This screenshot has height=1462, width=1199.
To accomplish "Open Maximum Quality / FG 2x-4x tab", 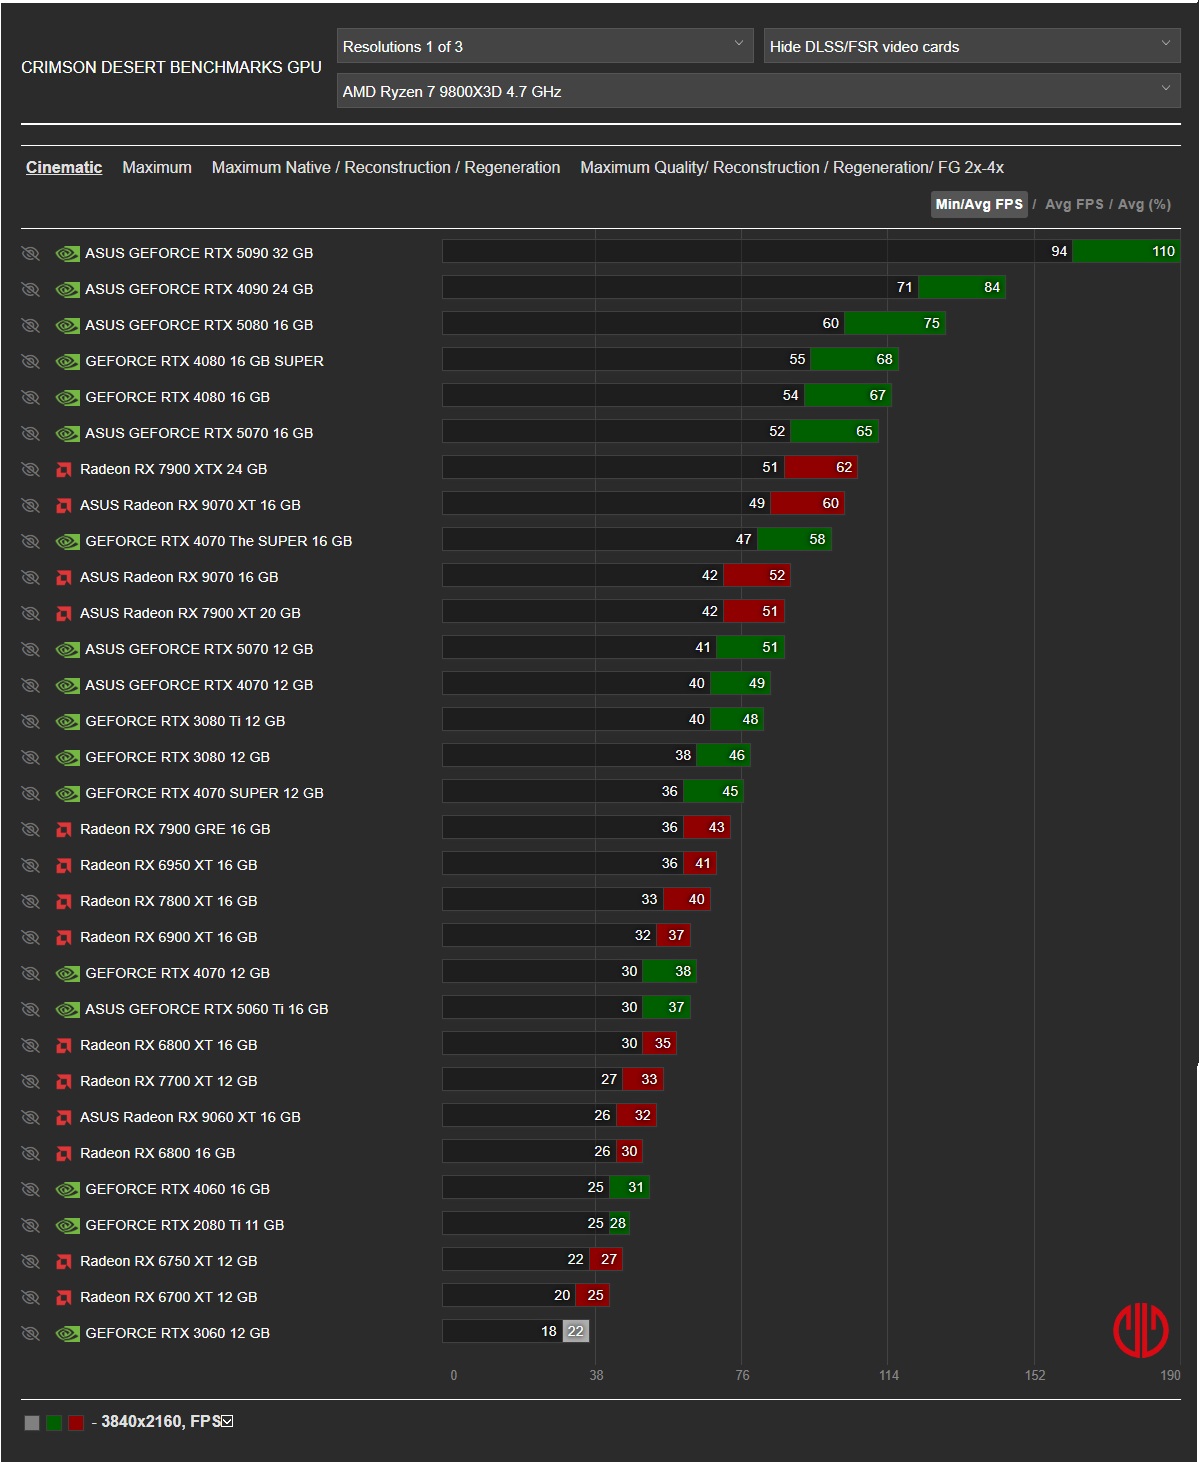I will click(x=792, y=167).
